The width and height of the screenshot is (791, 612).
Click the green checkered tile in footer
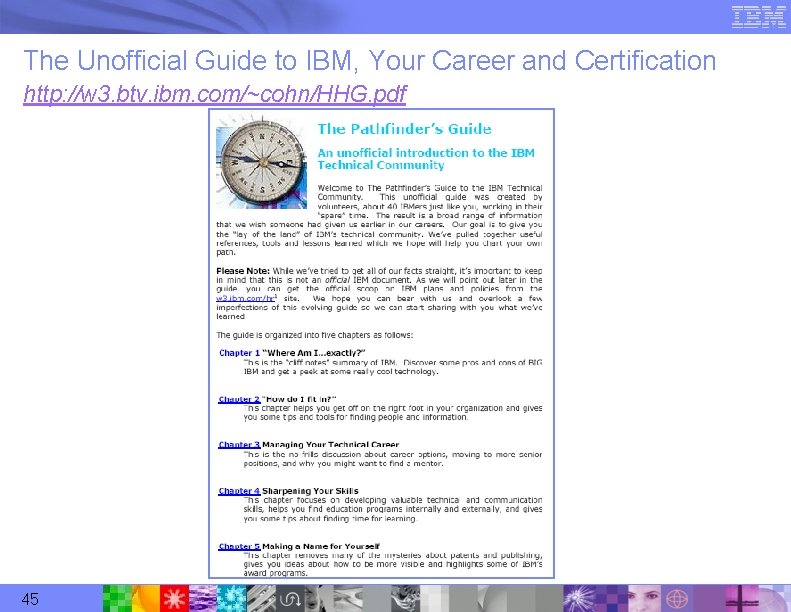117,598
